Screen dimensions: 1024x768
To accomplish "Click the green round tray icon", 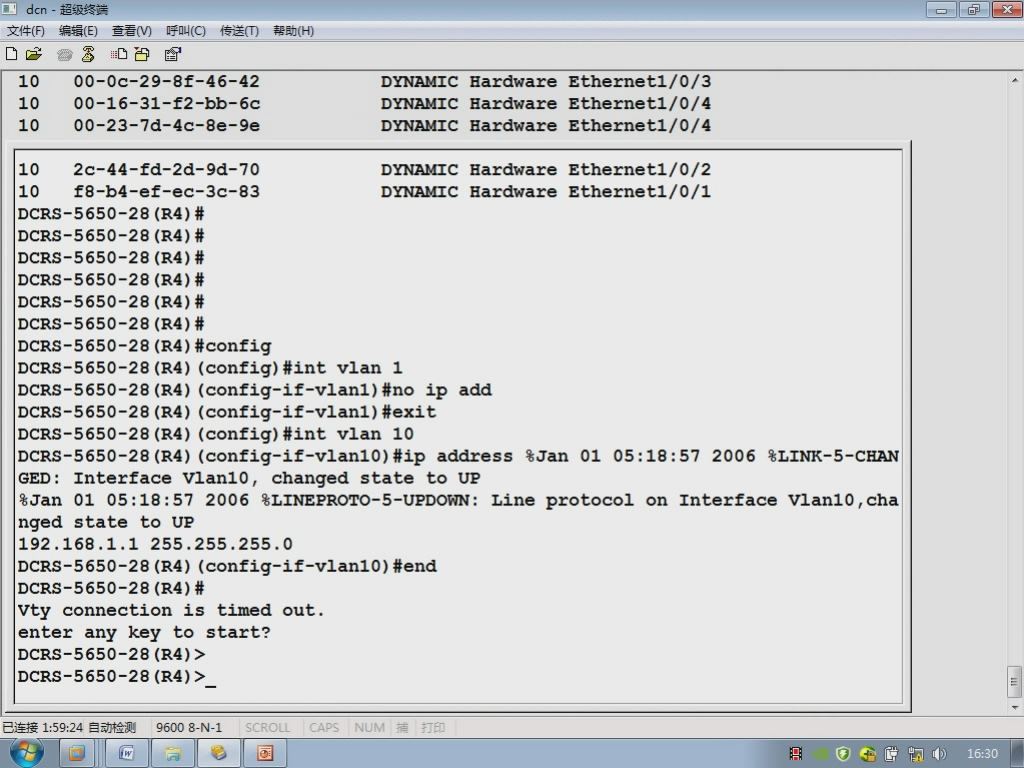I will pos(820,754).
